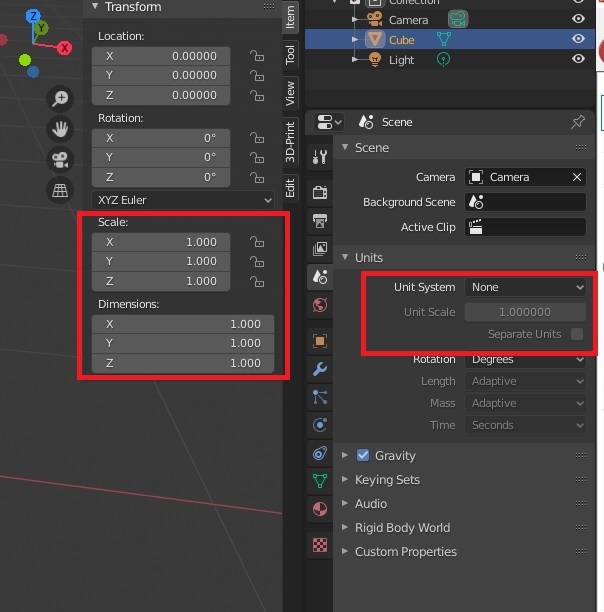Image resolution: width=604 pixels, height=612 pixels.
Task: Pin the Scene properties editor
Action: pyautogui.click(x=578, y=122)
